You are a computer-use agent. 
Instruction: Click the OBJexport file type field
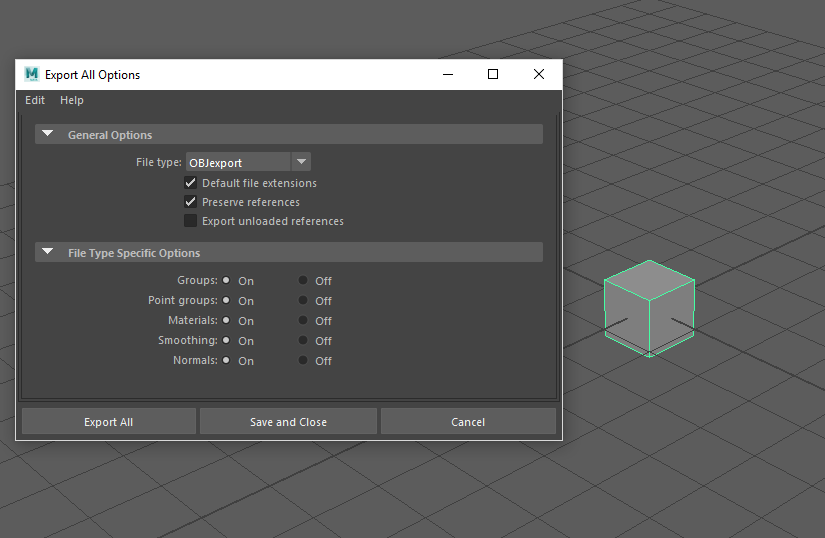click(x=238, y=162)
